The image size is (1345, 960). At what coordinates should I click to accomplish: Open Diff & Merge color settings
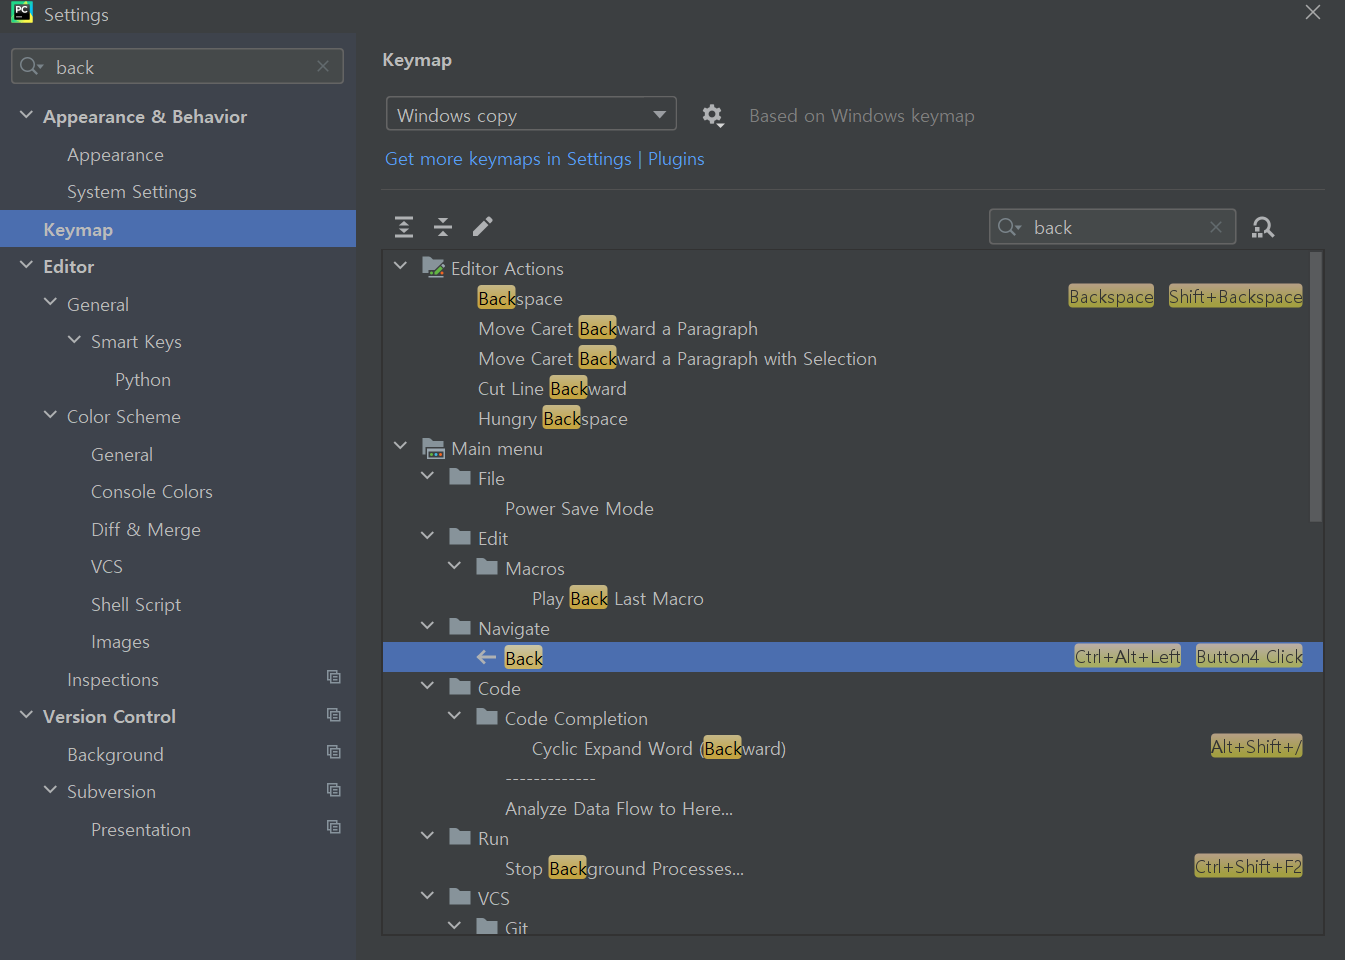click(146, 530)
